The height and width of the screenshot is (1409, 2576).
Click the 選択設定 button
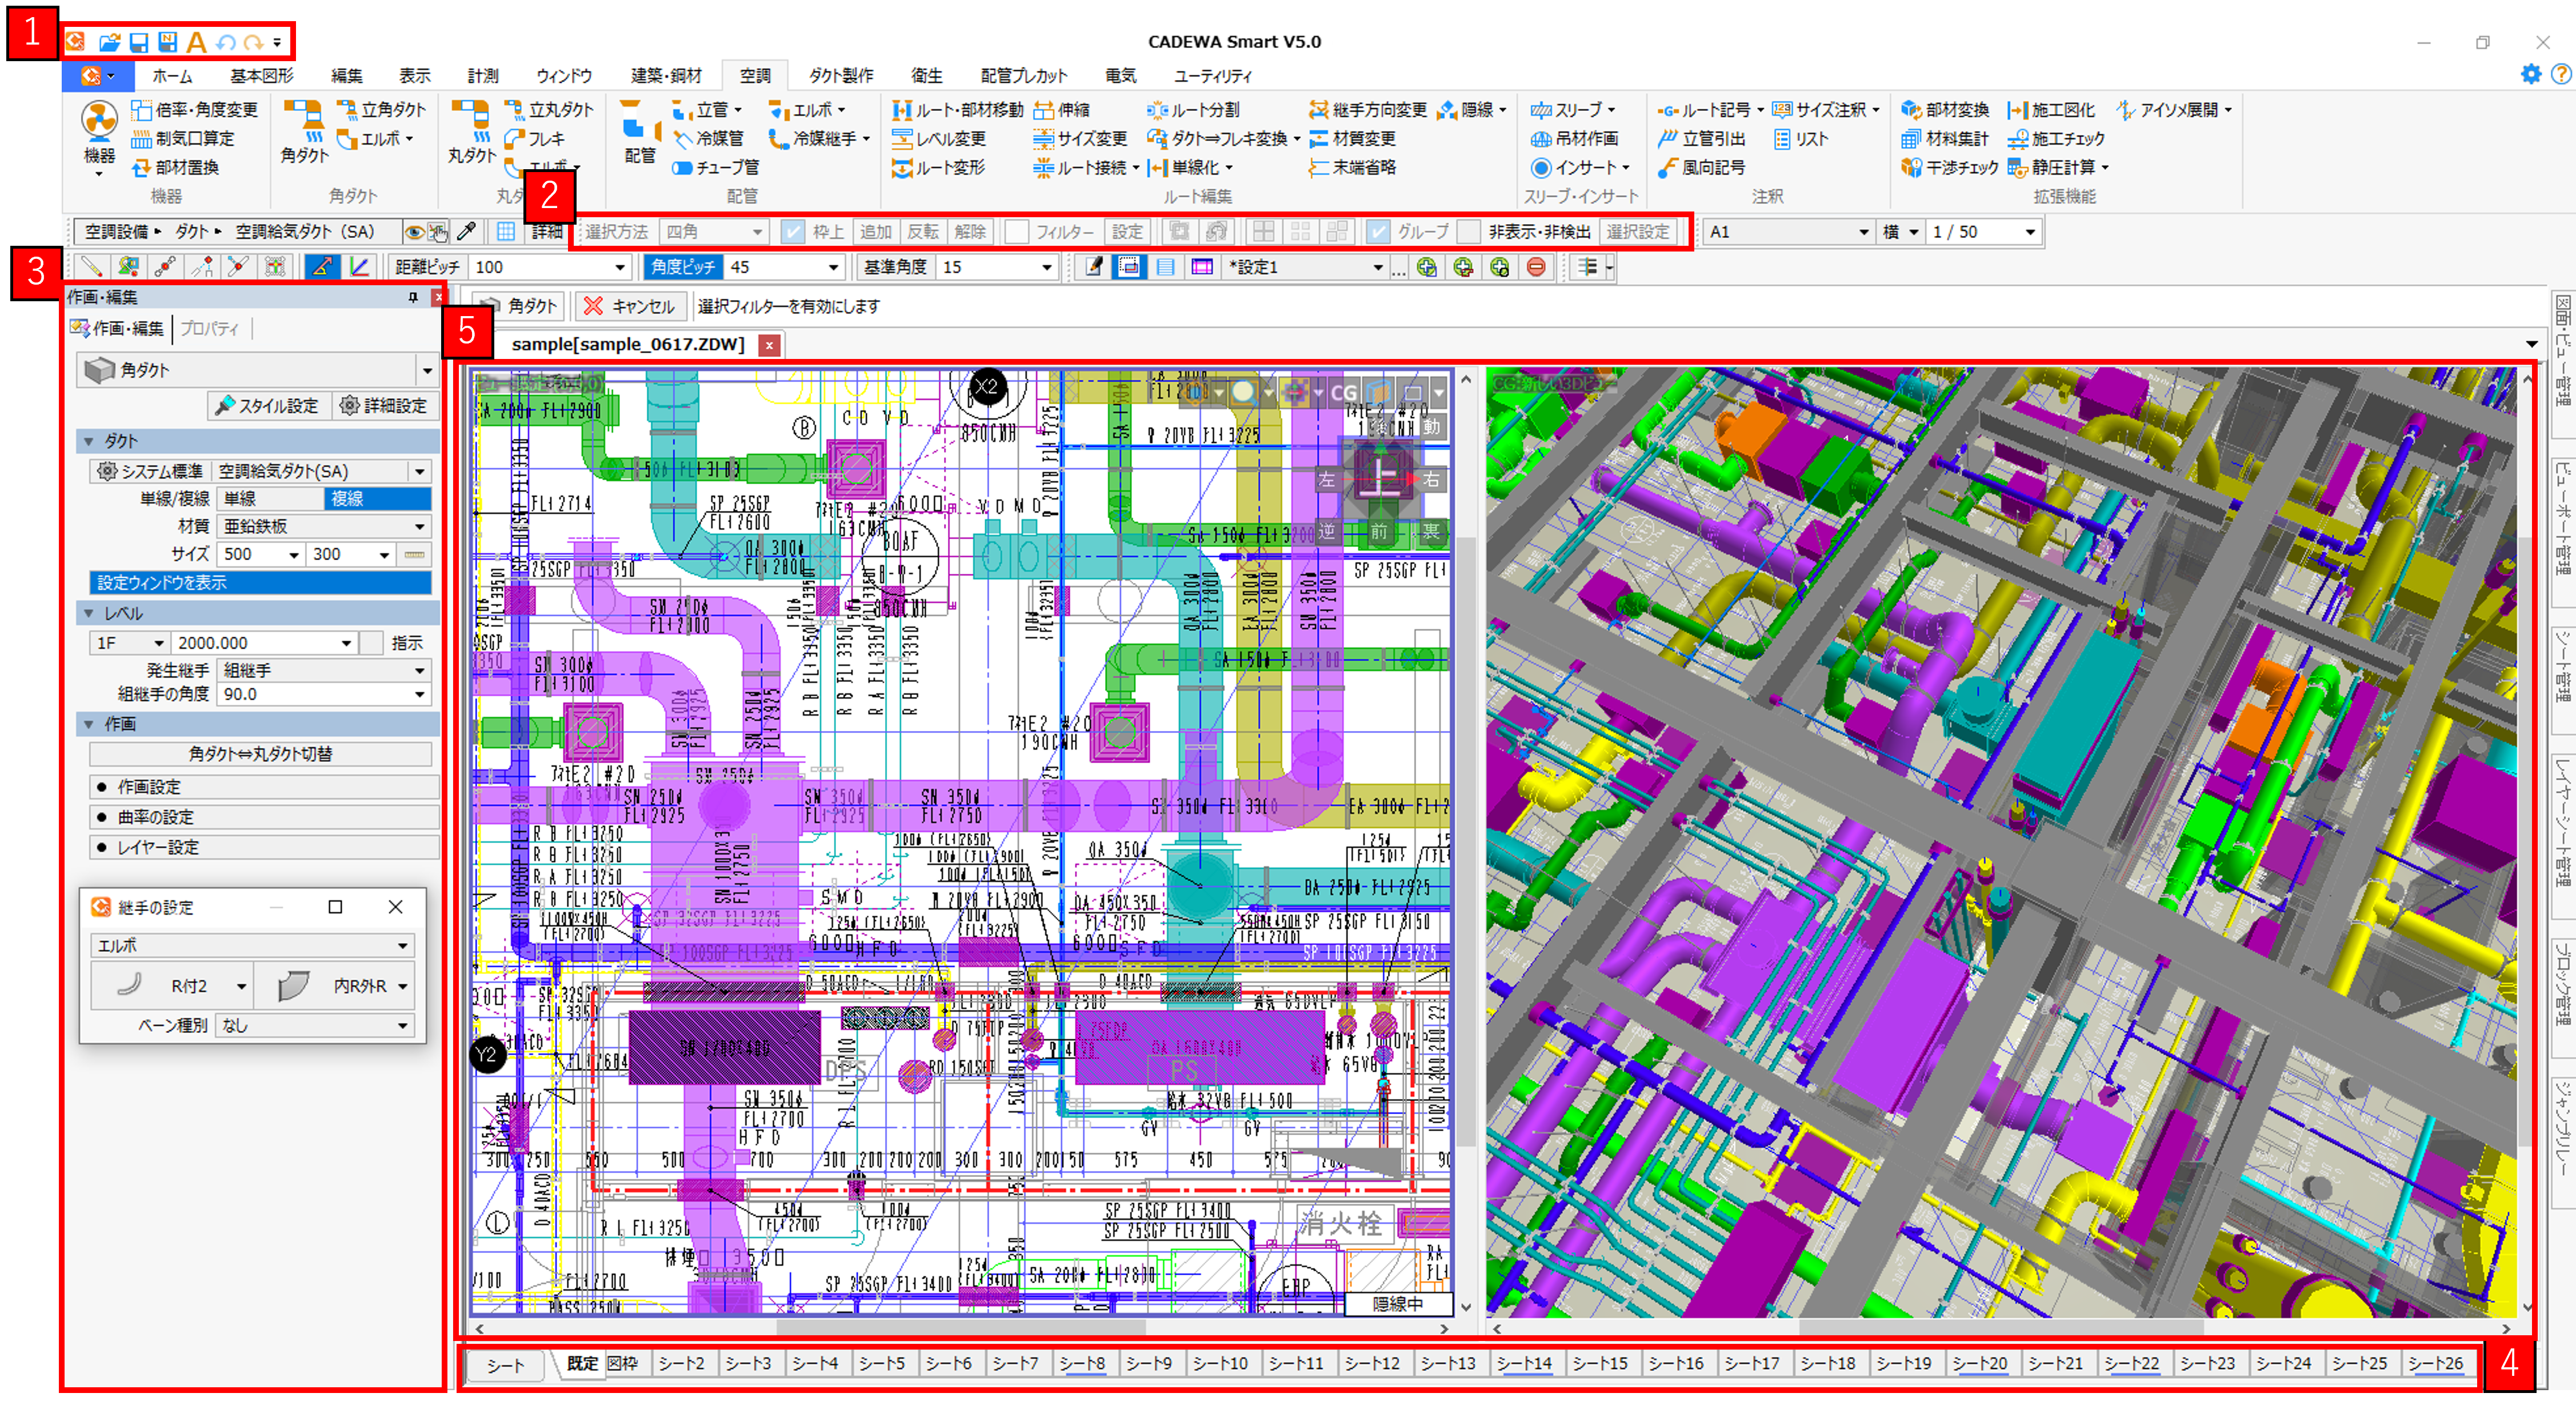click(1638, 232)
